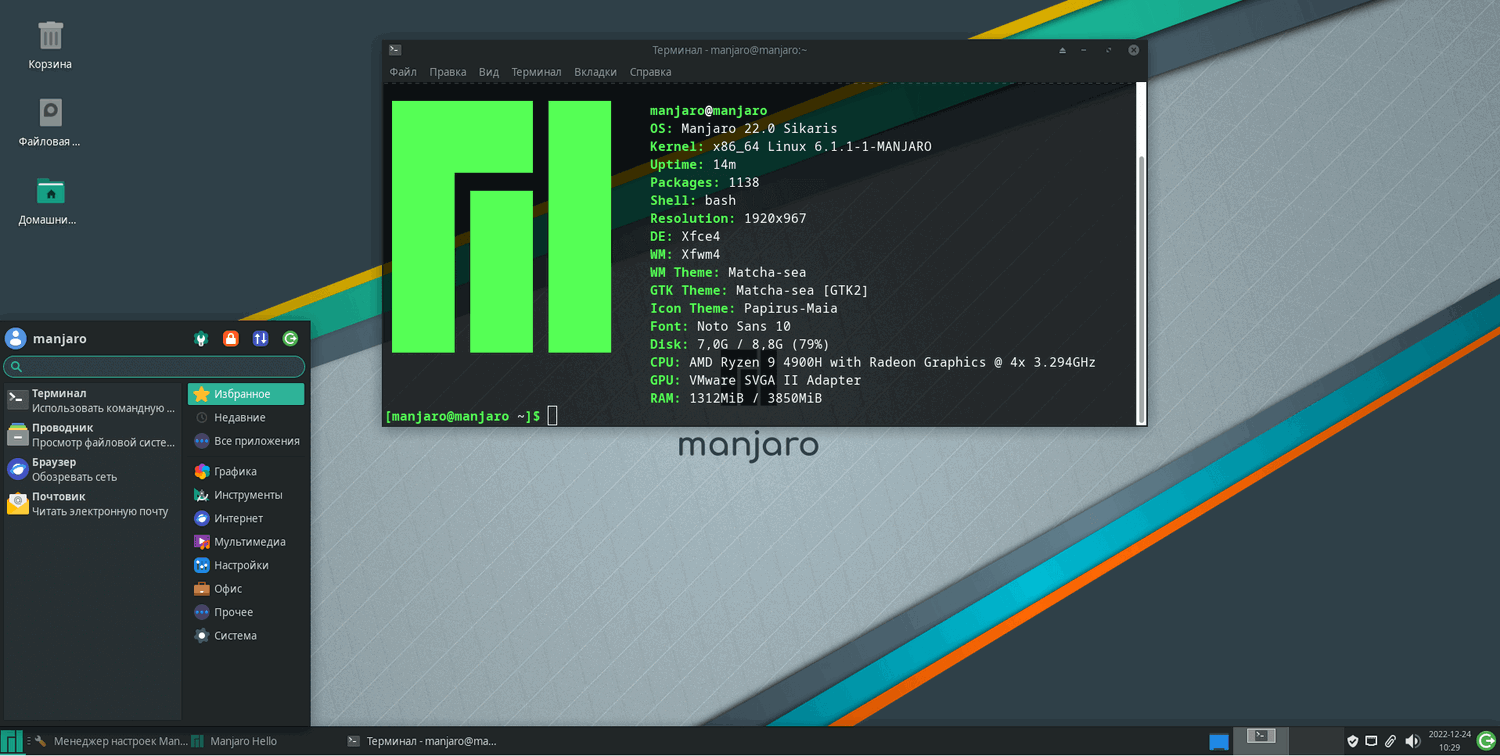Launch Терминал from the favorites list
Screen dimensions: 1500x756
[93, 400]
